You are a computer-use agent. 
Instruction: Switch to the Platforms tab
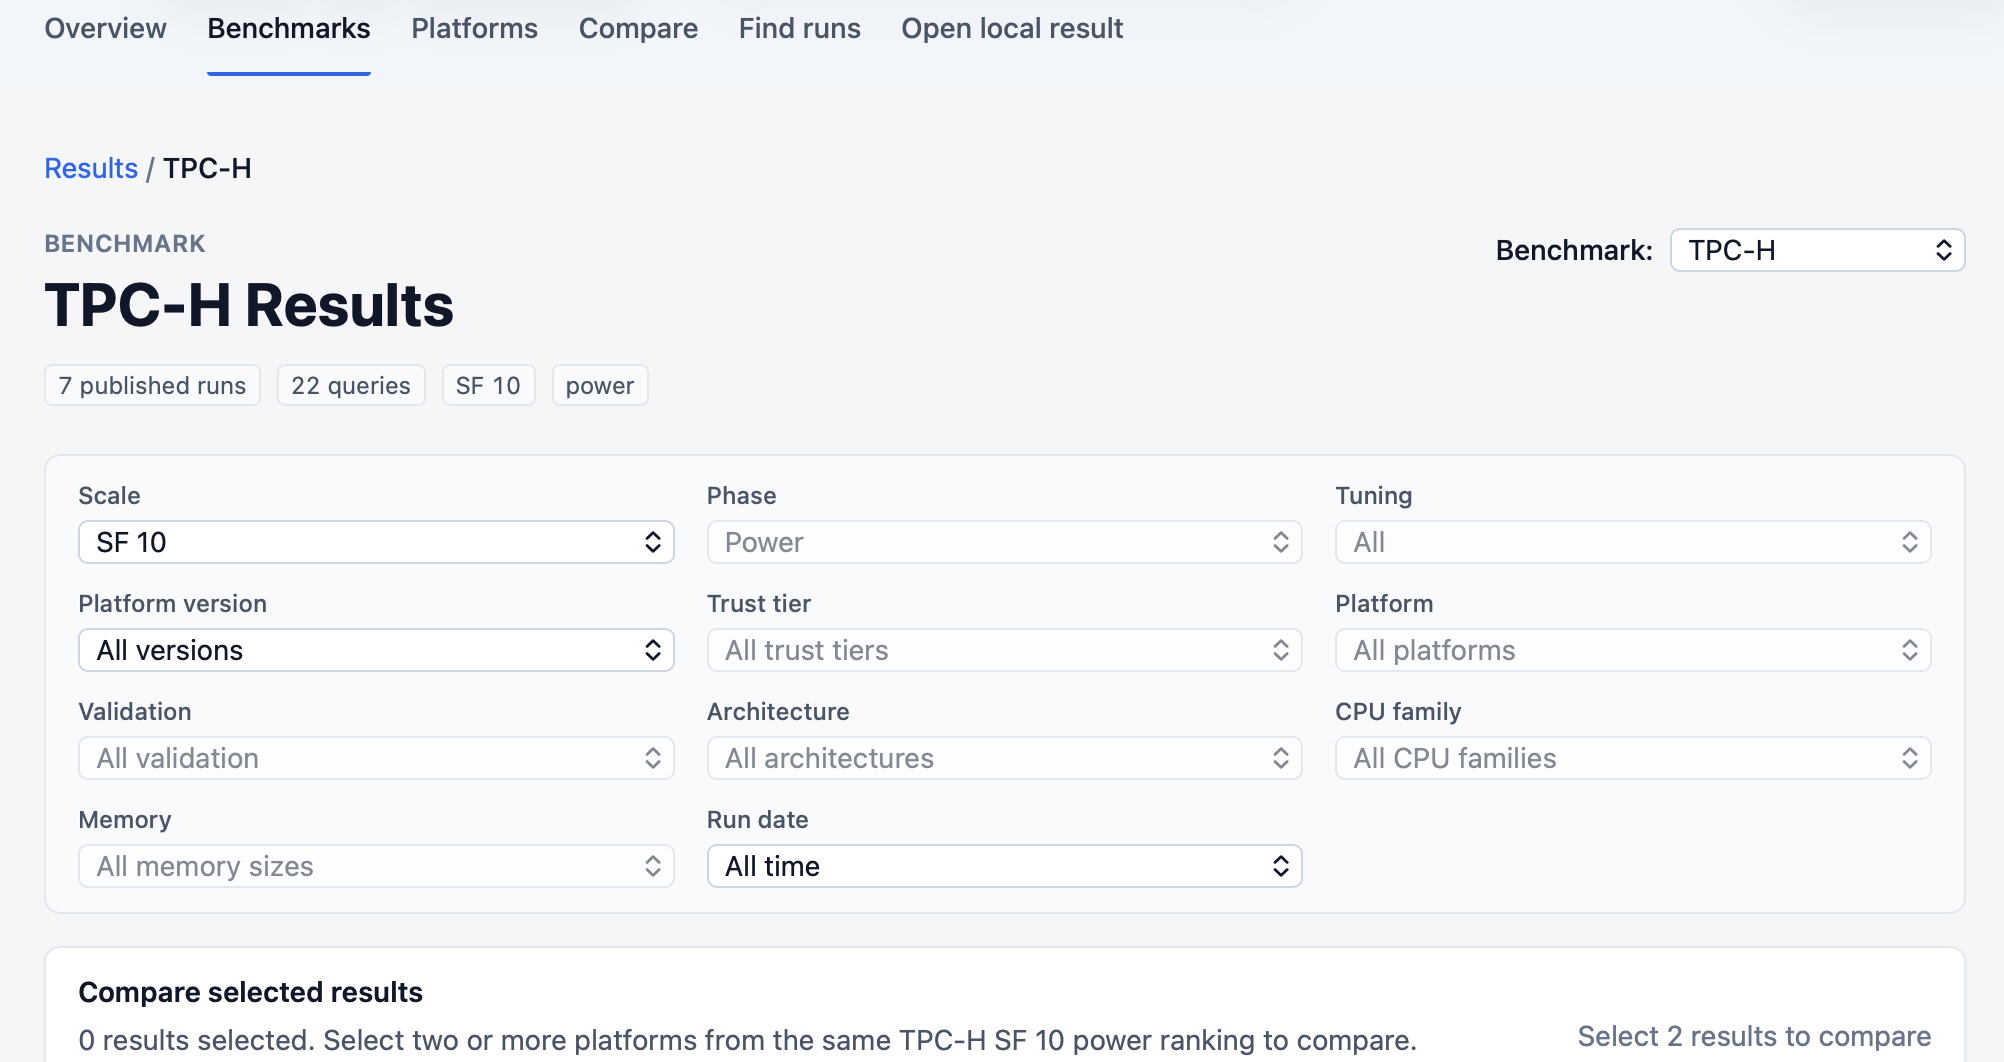[474, 28]
